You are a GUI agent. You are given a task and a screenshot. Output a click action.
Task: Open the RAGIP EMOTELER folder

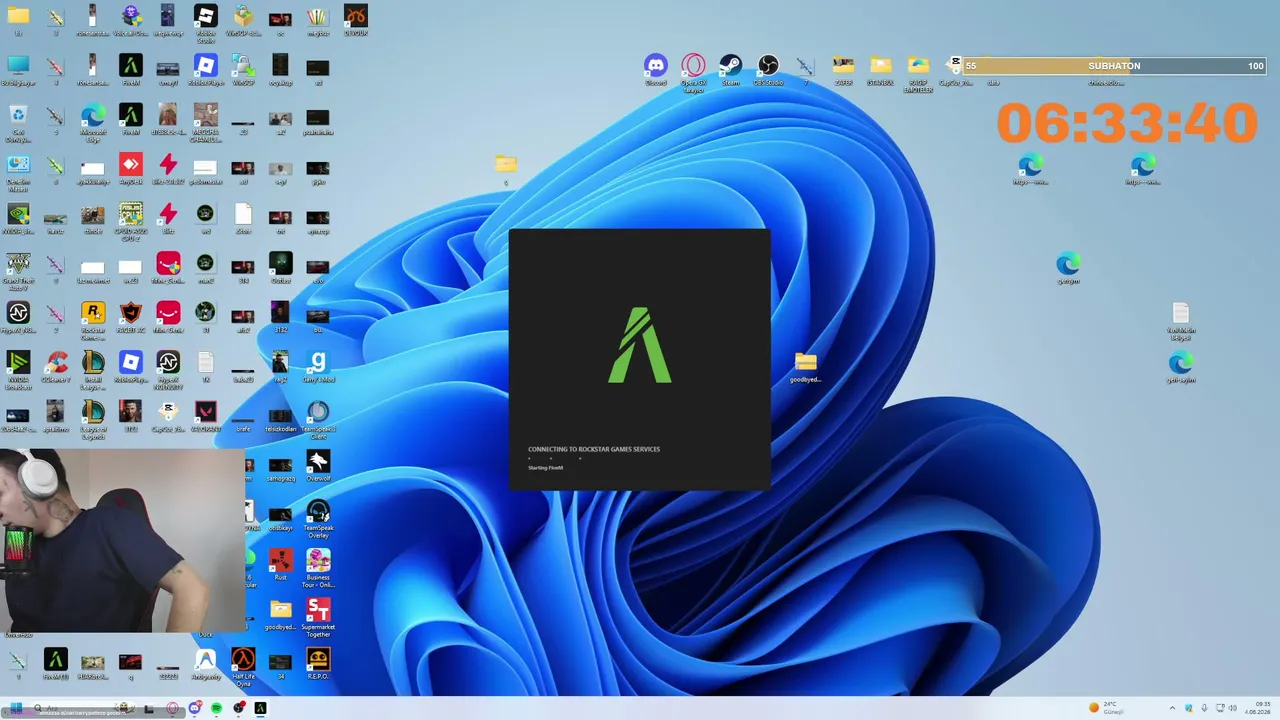(918, 73)
